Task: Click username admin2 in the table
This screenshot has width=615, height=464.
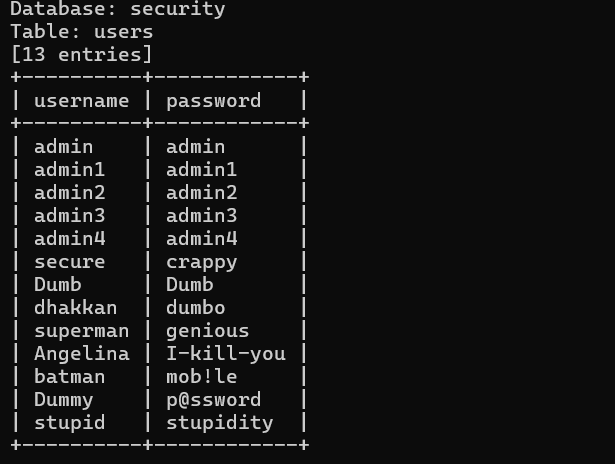Action: point(69,193)
